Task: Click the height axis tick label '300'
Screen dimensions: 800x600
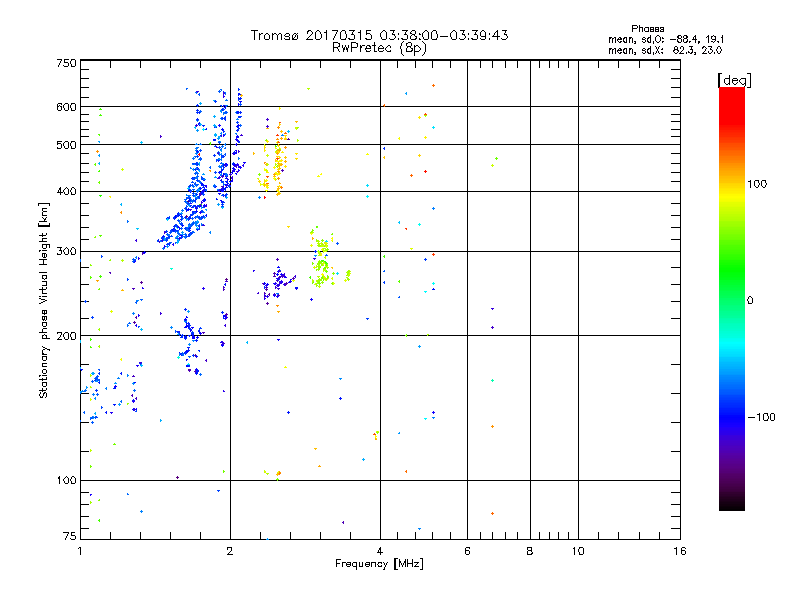Action: point(66,251)
